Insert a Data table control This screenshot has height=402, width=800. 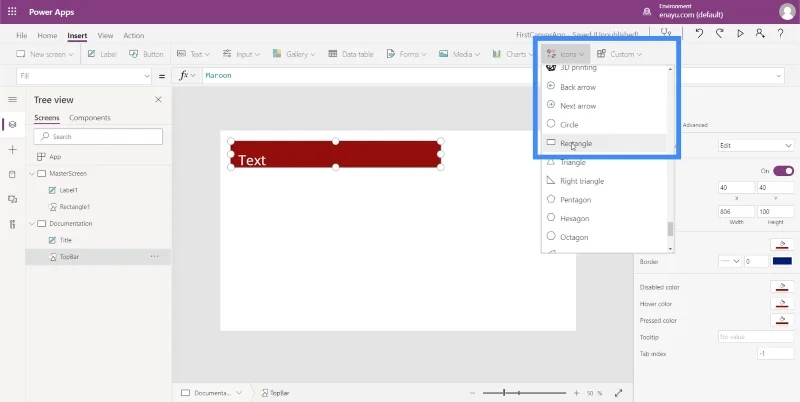351,54
